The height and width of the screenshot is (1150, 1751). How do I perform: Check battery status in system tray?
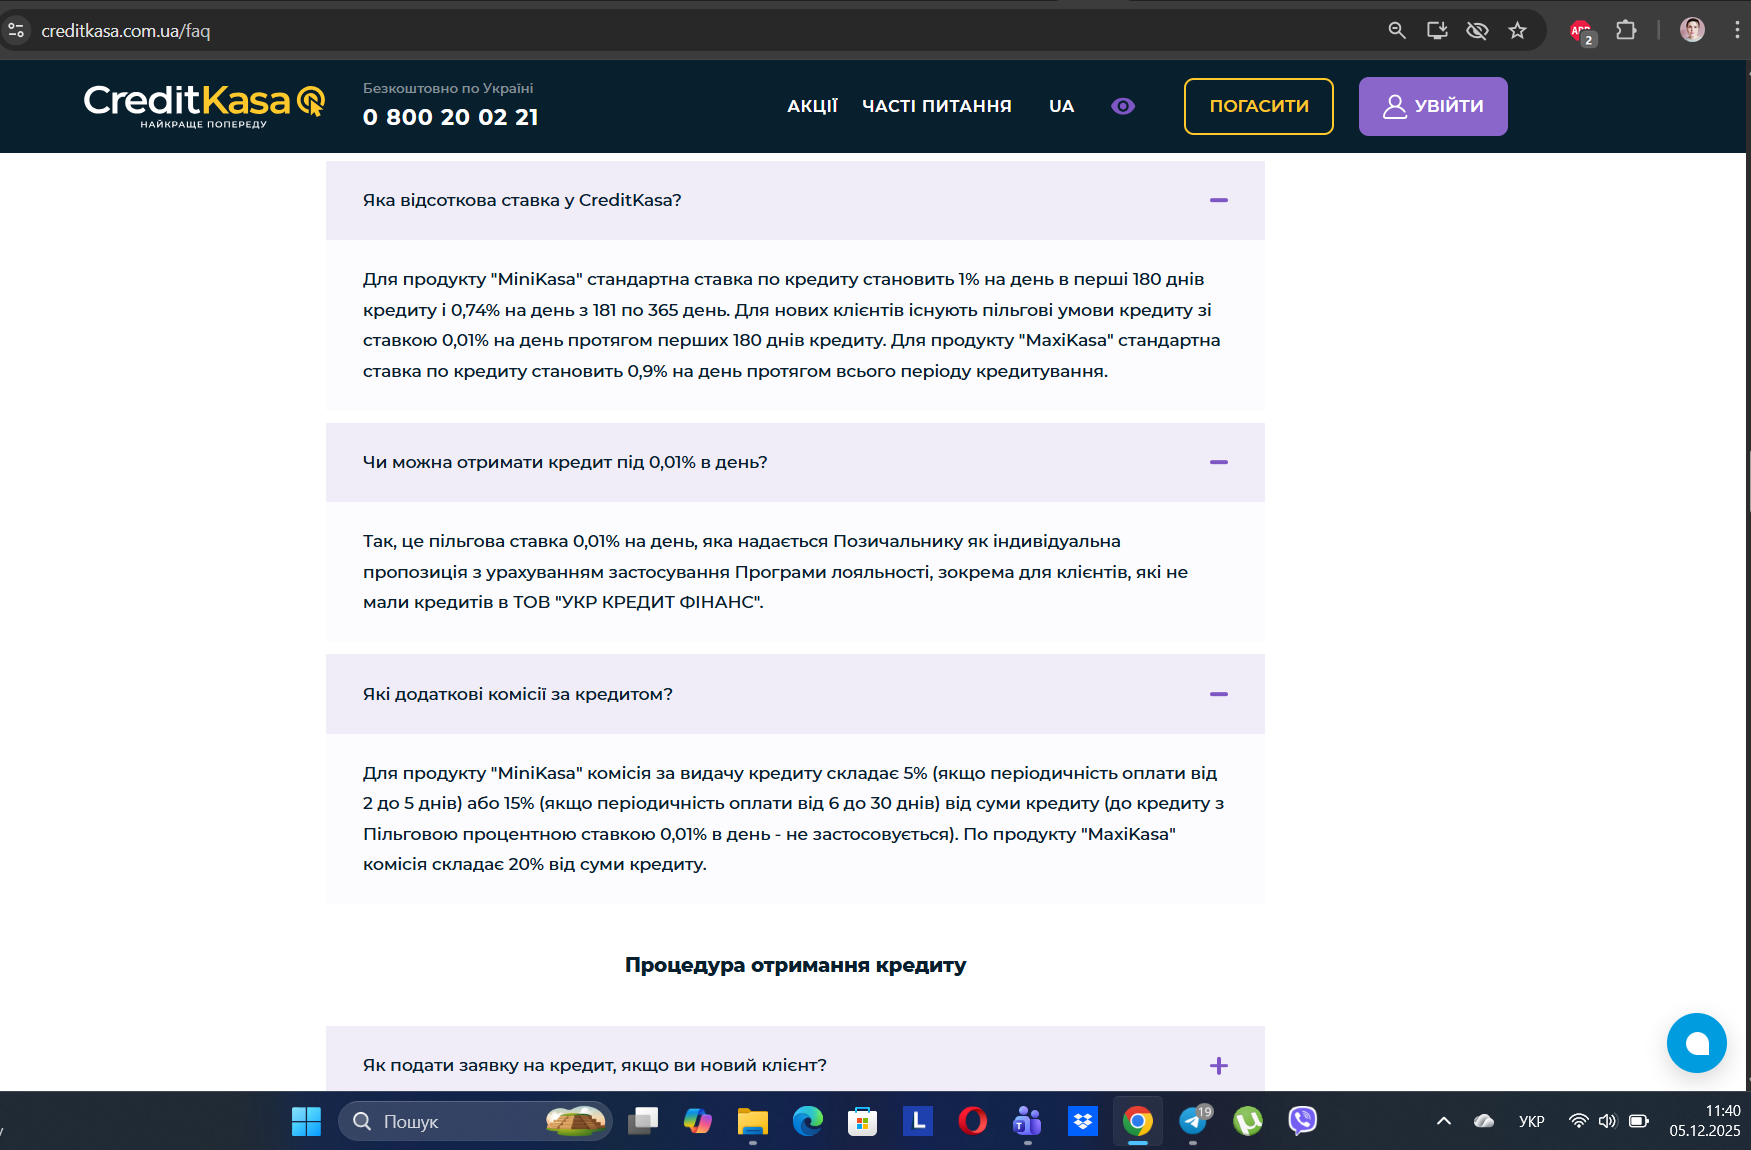coord(1638,1121)
